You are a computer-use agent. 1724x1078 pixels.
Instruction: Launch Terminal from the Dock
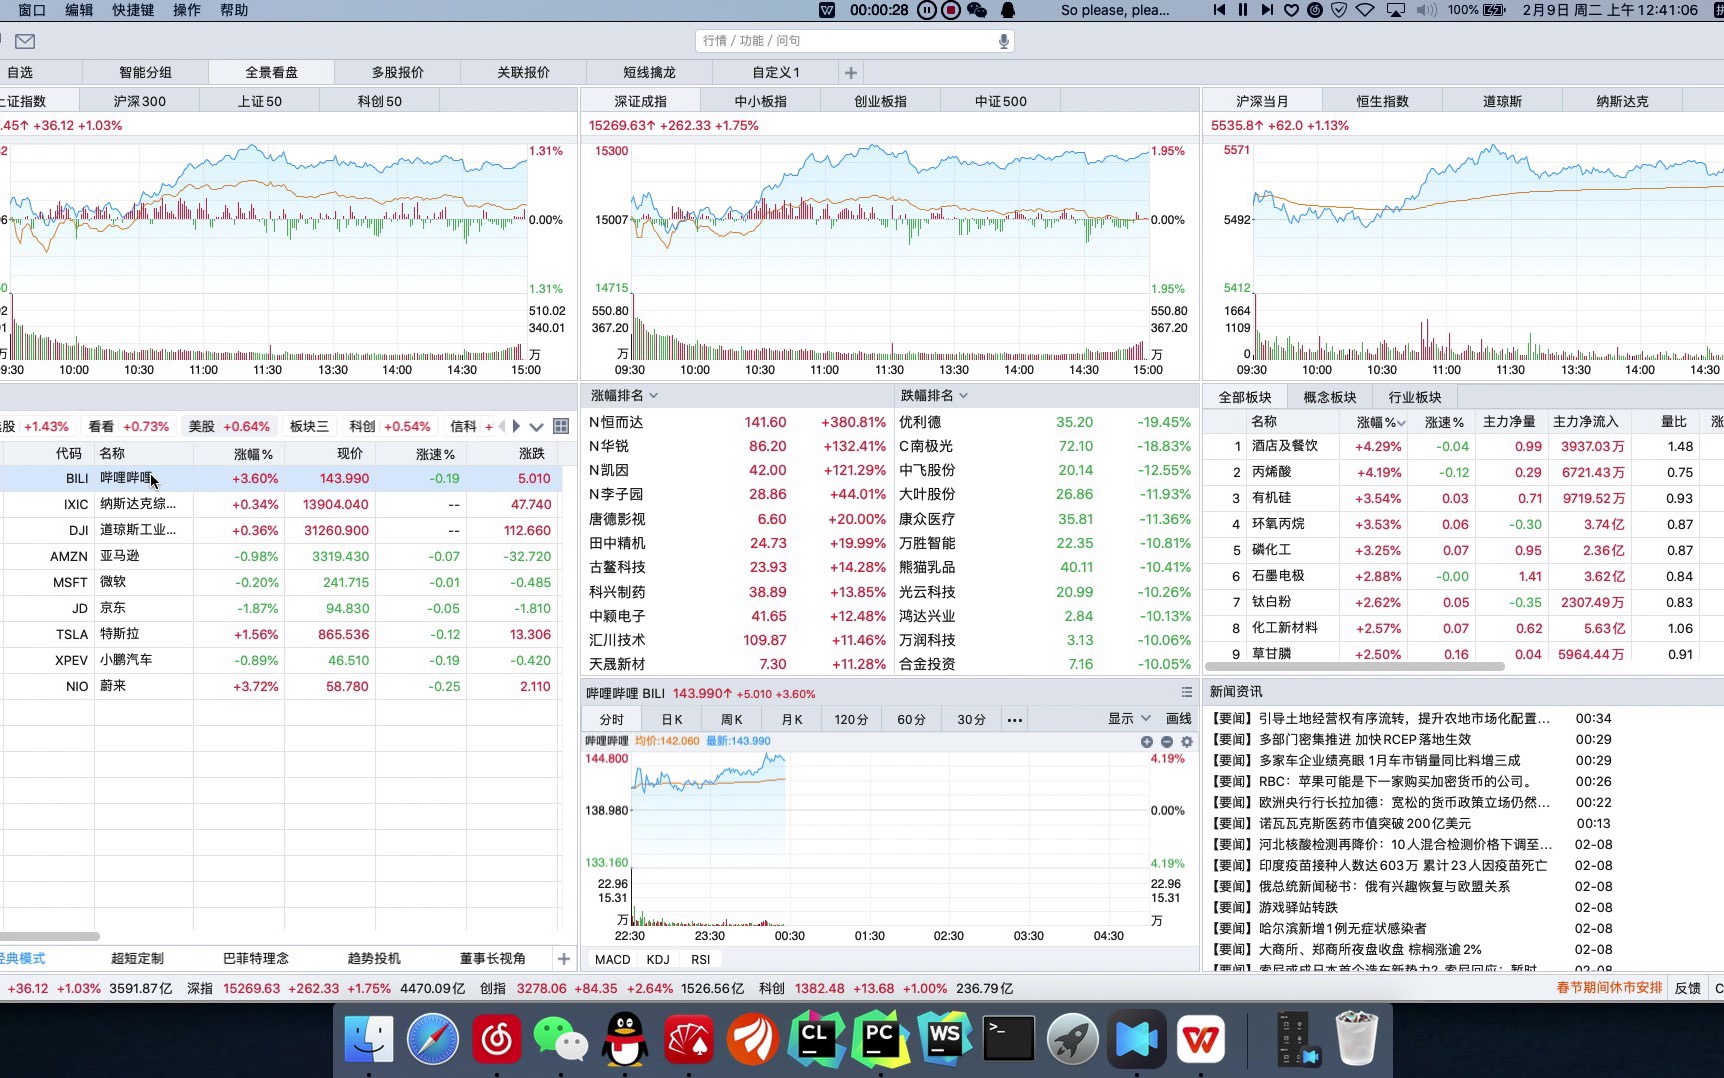point(1009,1040)
